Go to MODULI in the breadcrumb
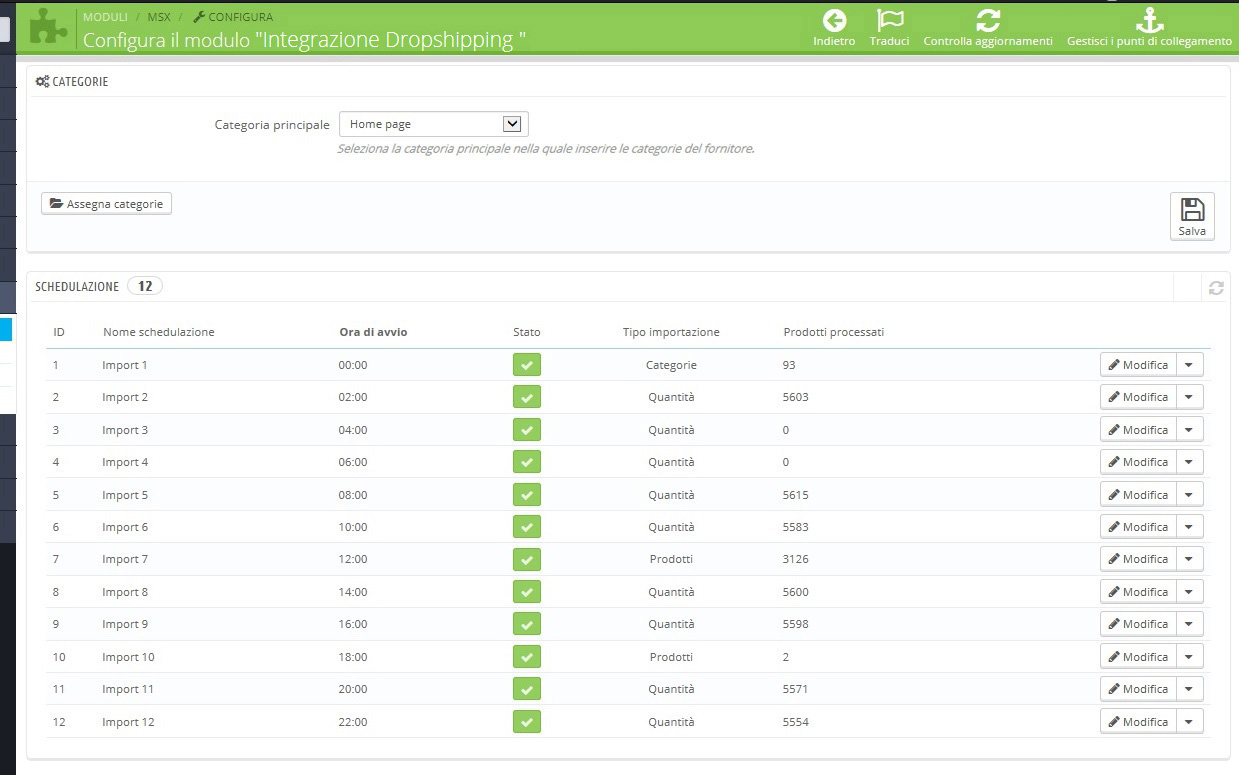1239x775 pixels. [x=105, y=17]
